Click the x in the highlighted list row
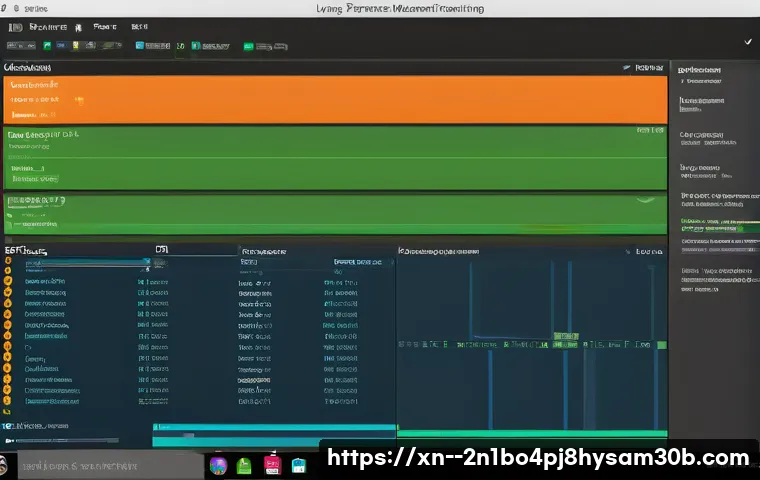Viewport: 760px width, 480px height. (146, 261)
